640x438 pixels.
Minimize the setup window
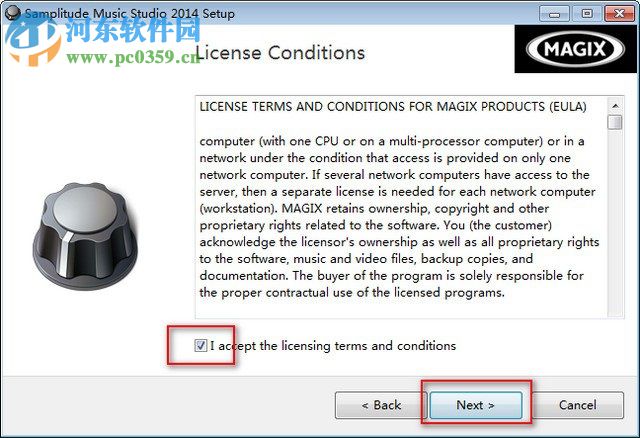(554, 14)
